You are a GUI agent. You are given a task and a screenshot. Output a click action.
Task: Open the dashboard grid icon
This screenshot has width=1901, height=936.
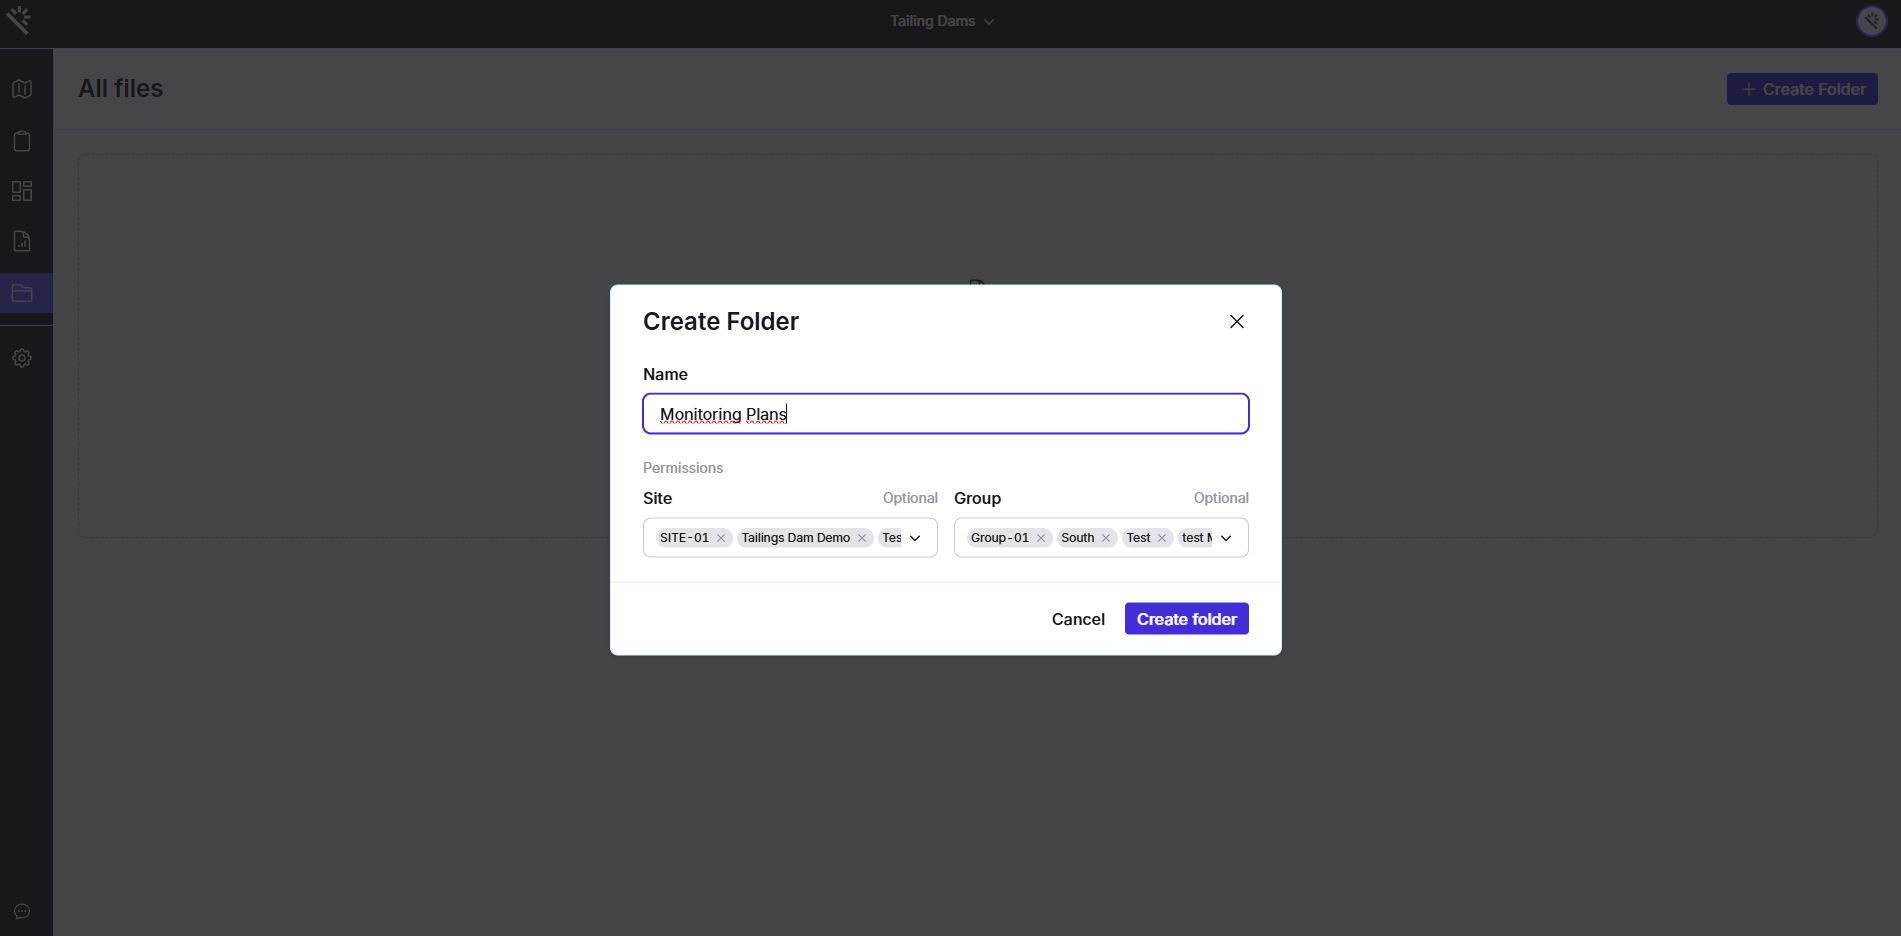pyautogui.click(x=22, y=191)
